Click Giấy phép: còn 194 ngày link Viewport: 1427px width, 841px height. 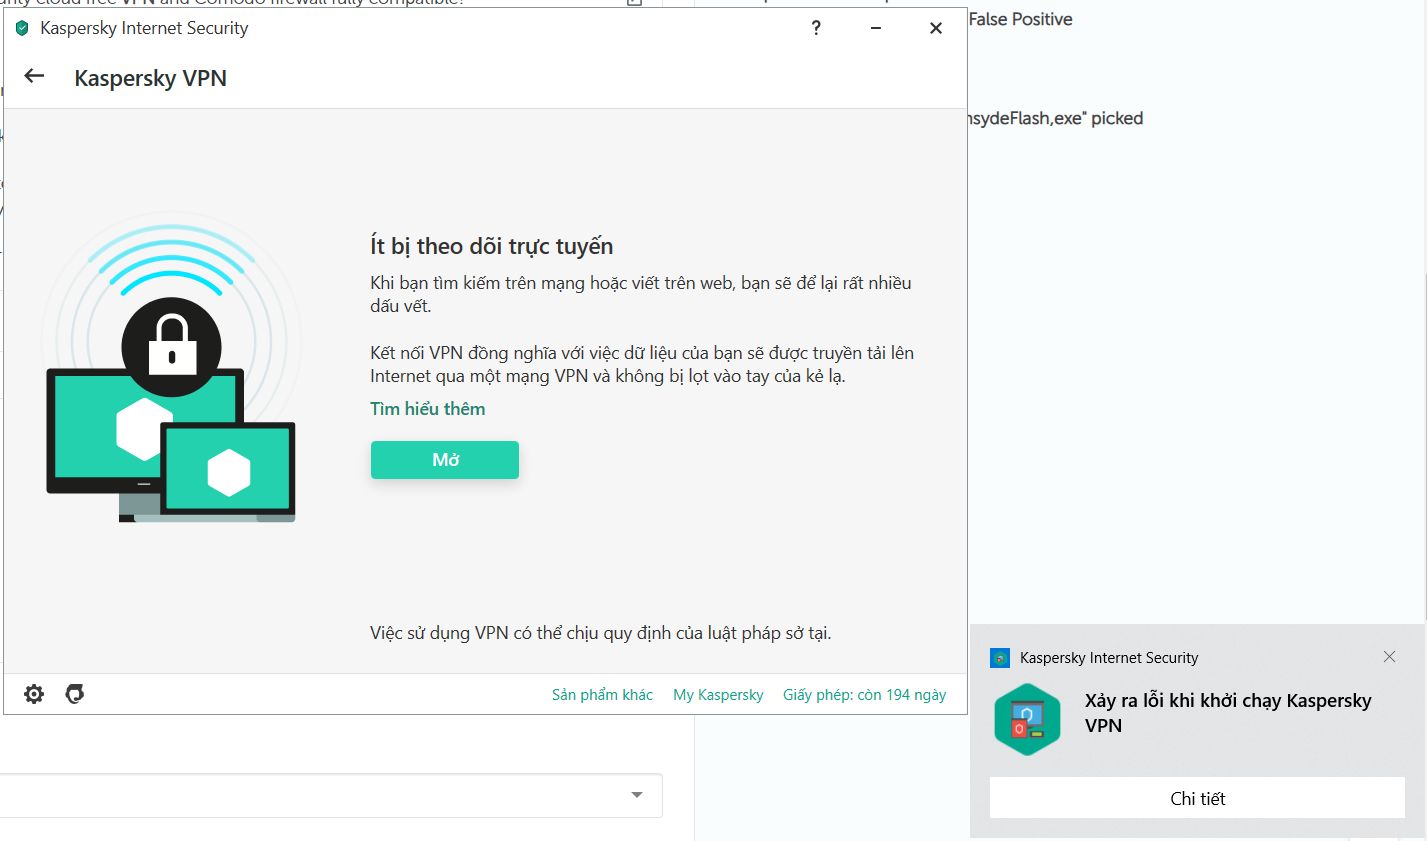864,695
